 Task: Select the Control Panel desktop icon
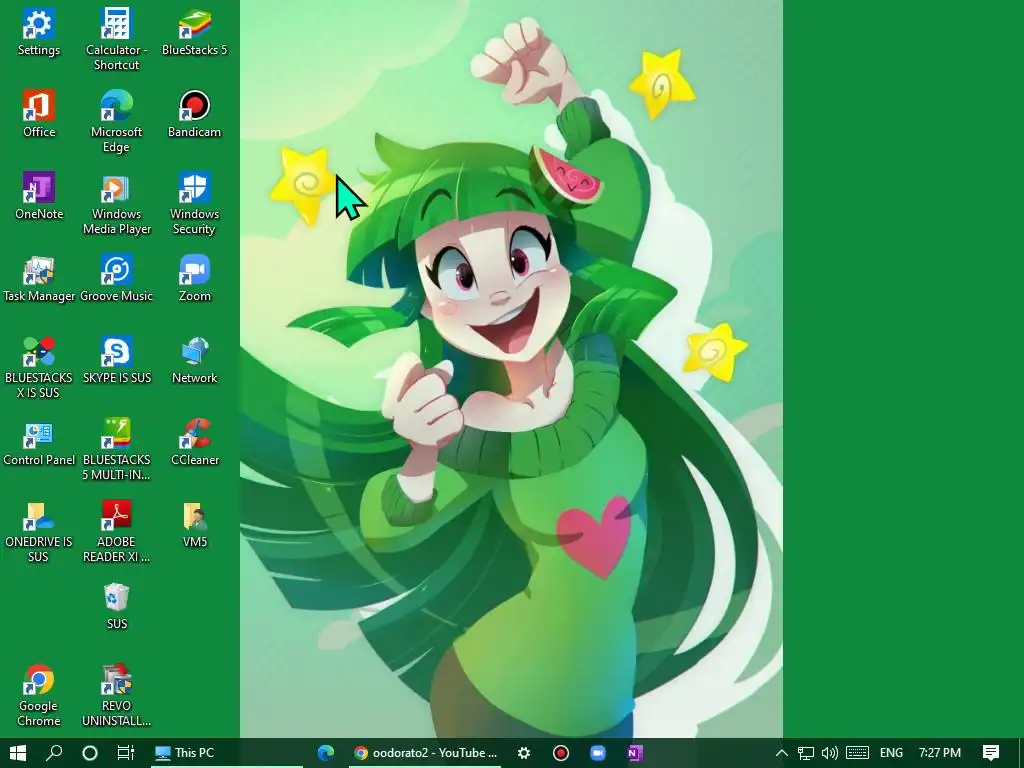[39, 443]
